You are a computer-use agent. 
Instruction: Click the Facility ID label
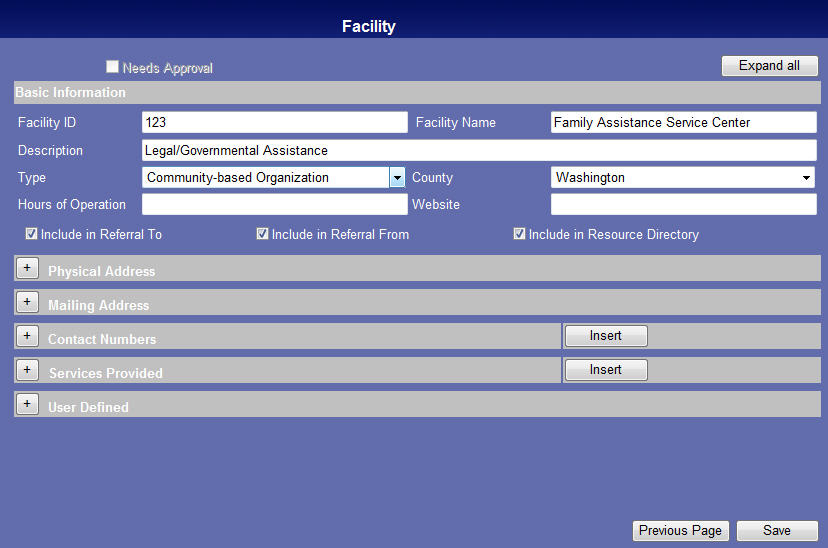[x=47, y=122]
